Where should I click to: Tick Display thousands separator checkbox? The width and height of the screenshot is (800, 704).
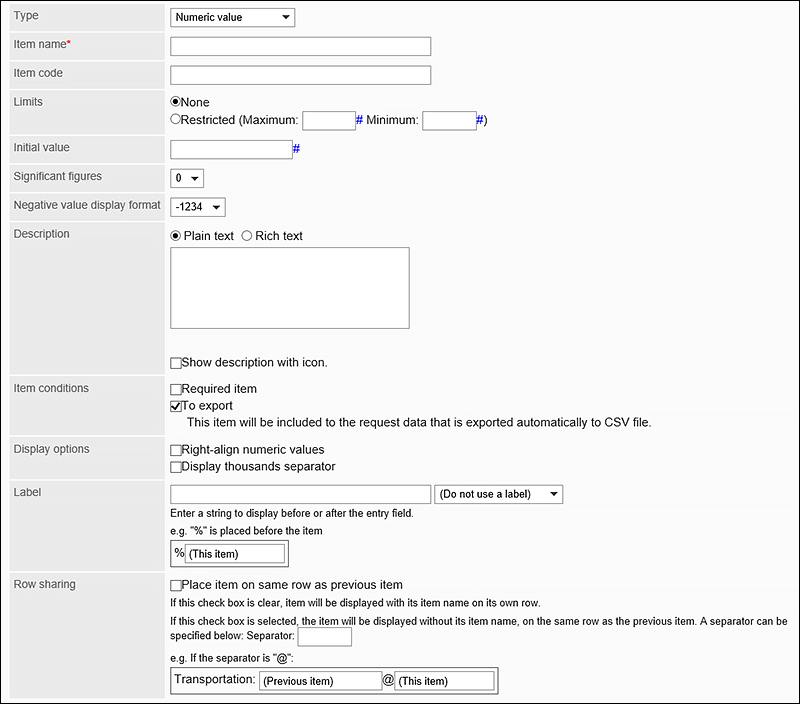176,467
